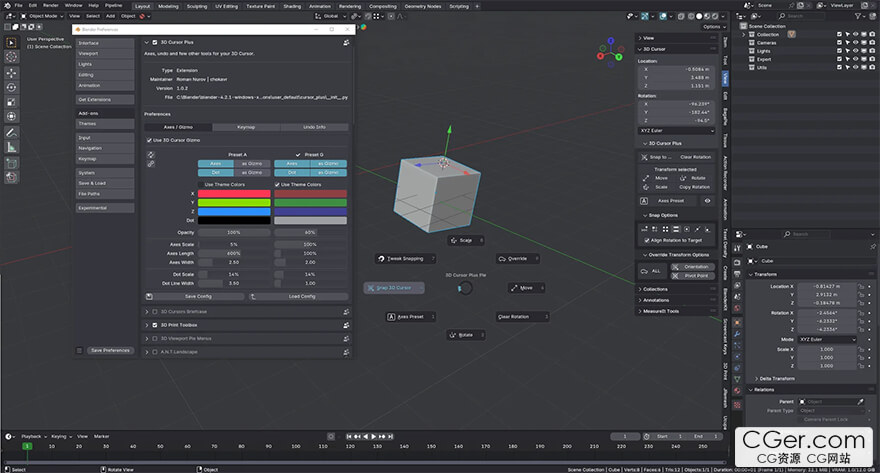
Task: Select the Scale tool in left toolbar
Action: (11, 102)
